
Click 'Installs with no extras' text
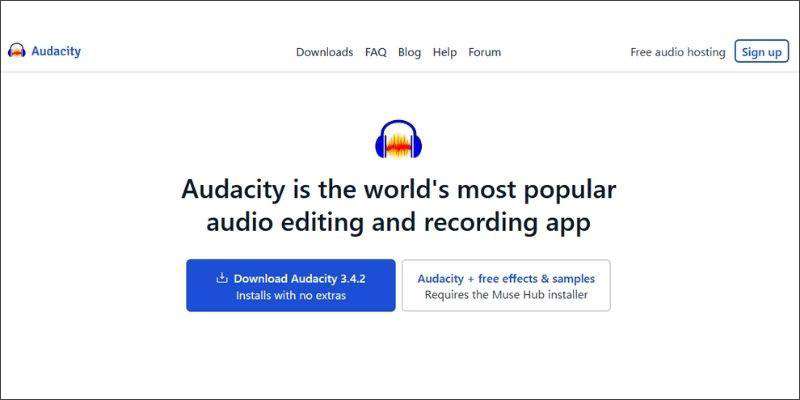click(x=291, y=295)
